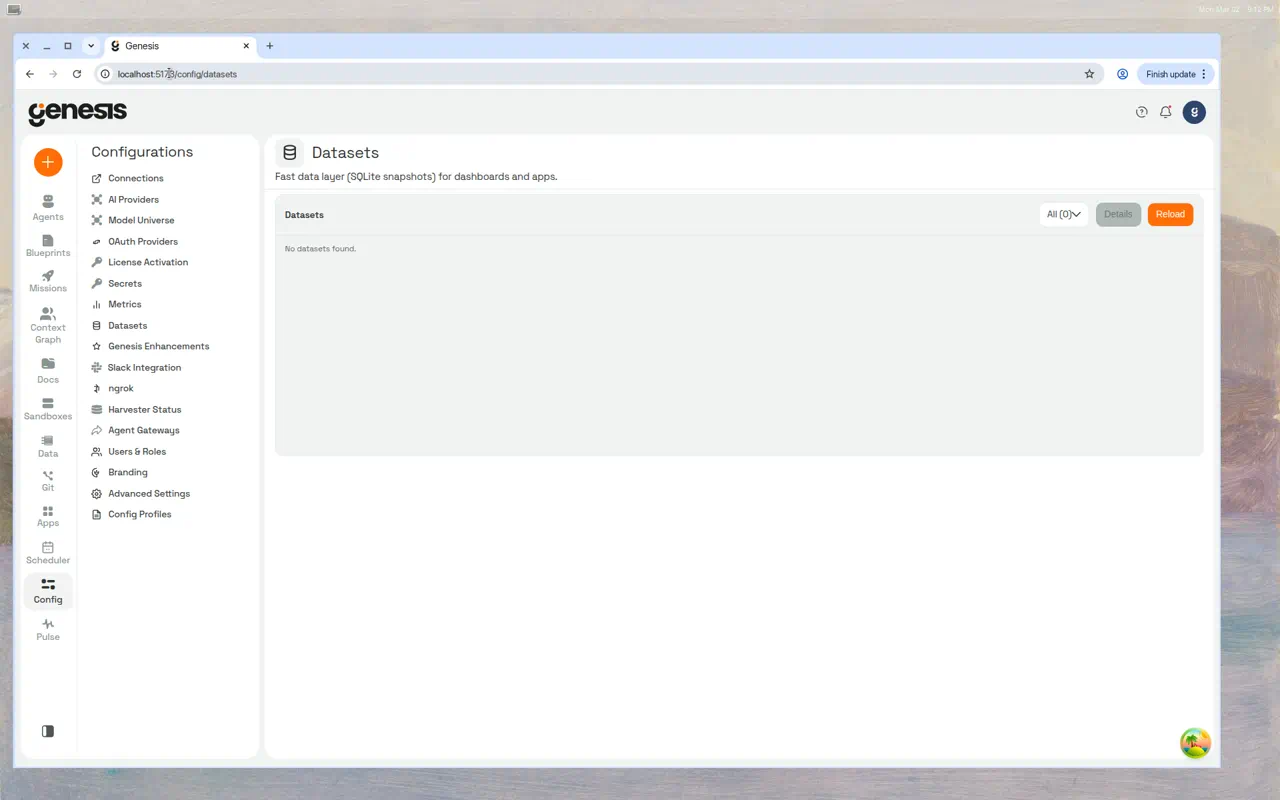Open Chrome profile icon
This screenshot has width=1280, height=800.
click(x=1122, y=74)
